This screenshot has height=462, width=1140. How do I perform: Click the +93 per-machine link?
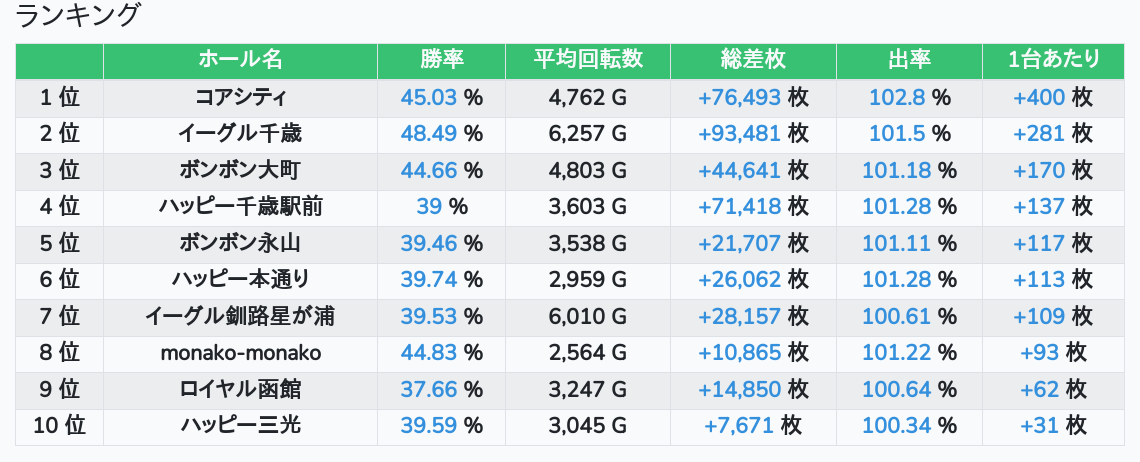1040,353
